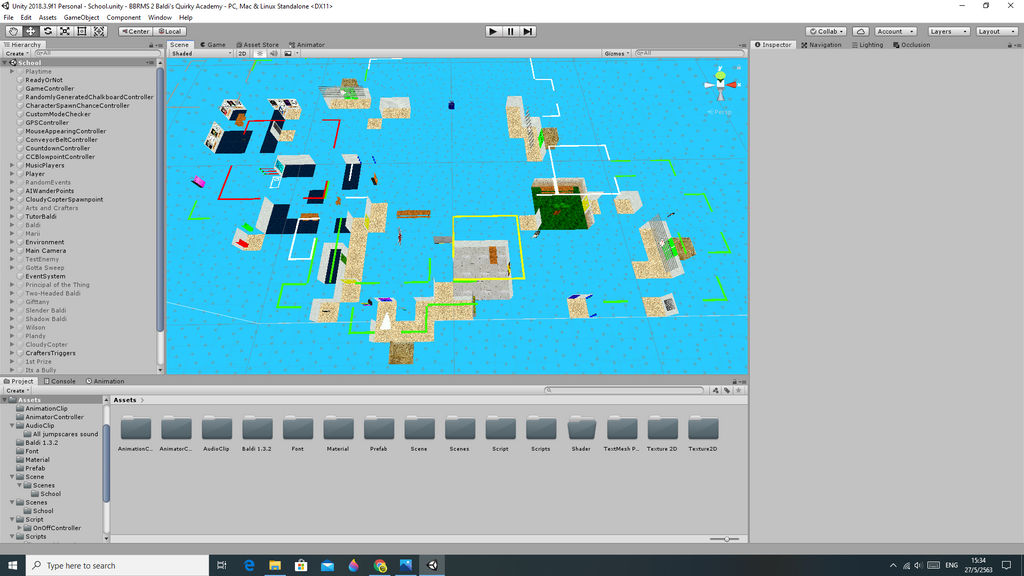
Task: Select the Hand tool in the toolbar
Action: (x=13, y=31)
